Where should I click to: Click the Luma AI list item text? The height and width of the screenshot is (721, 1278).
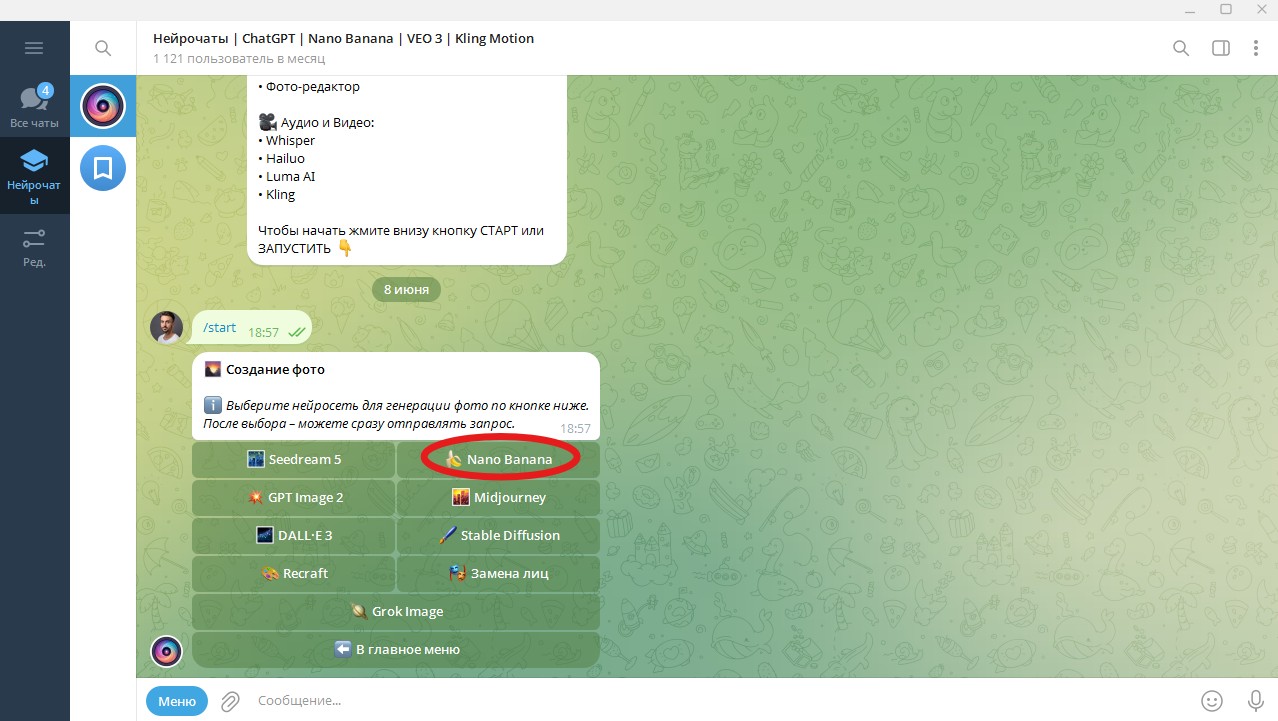click(x=290, y=177)
